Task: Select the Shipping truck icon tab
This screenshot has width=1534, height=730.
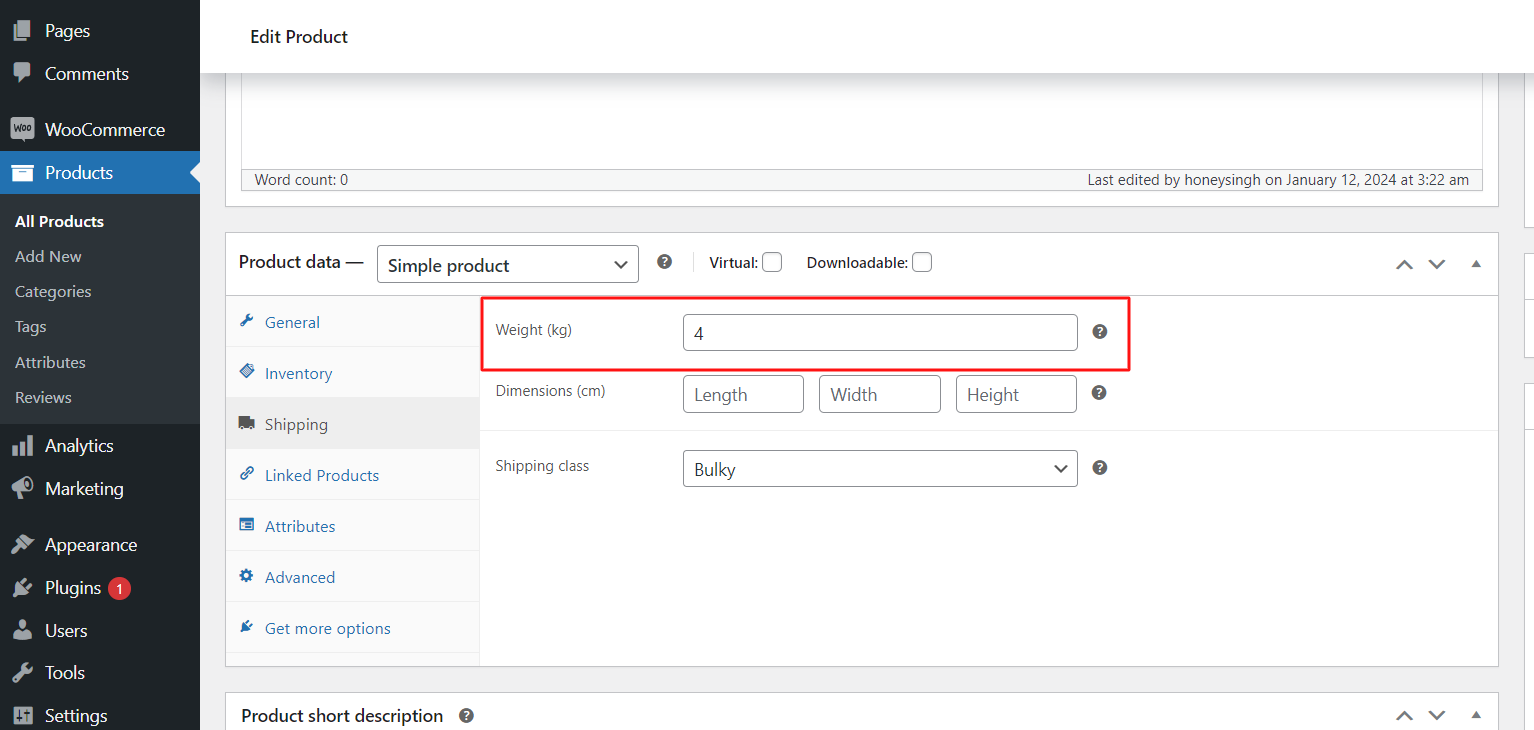Action: pyautogui.click(x=247, y=423)
